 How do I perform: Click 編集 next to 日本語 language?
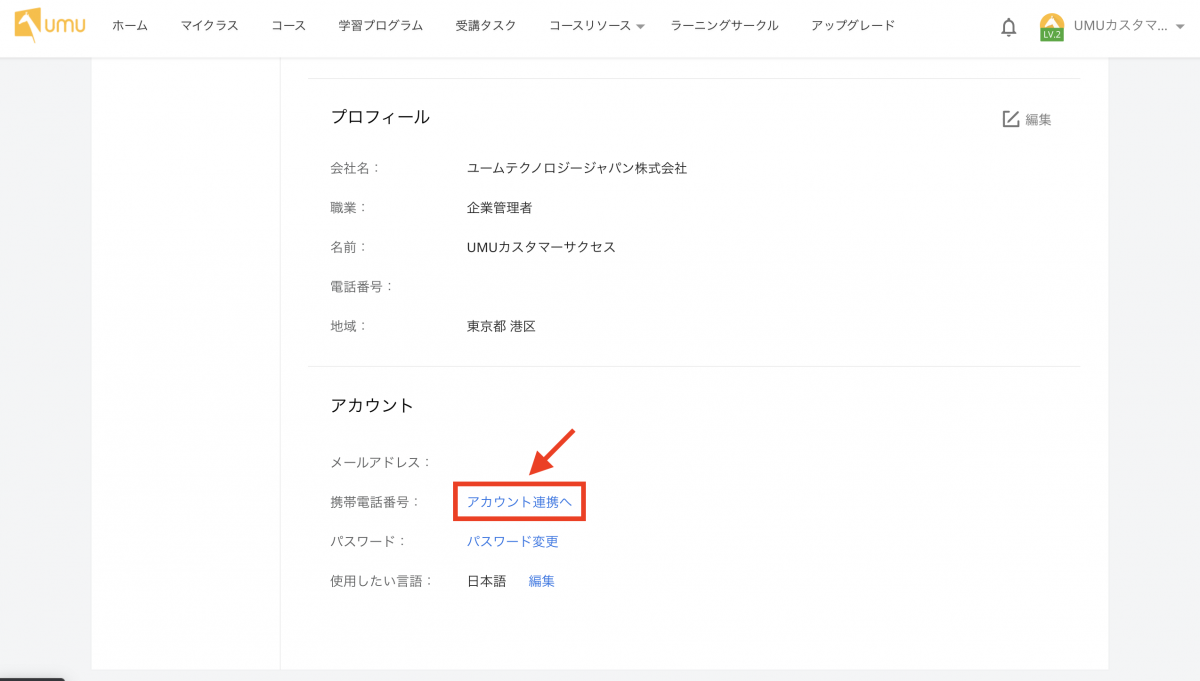[x=541, y=581]
